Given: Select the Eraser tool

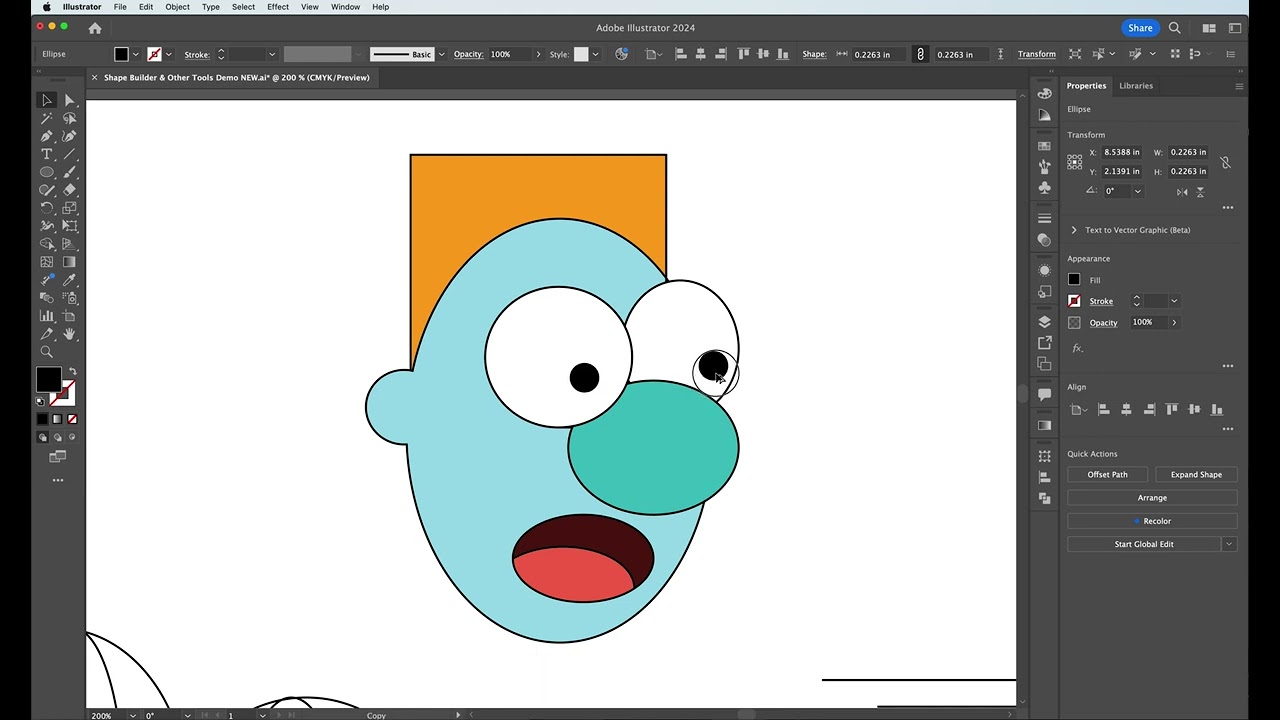Looking at the screenshot, I should (70, 190).
